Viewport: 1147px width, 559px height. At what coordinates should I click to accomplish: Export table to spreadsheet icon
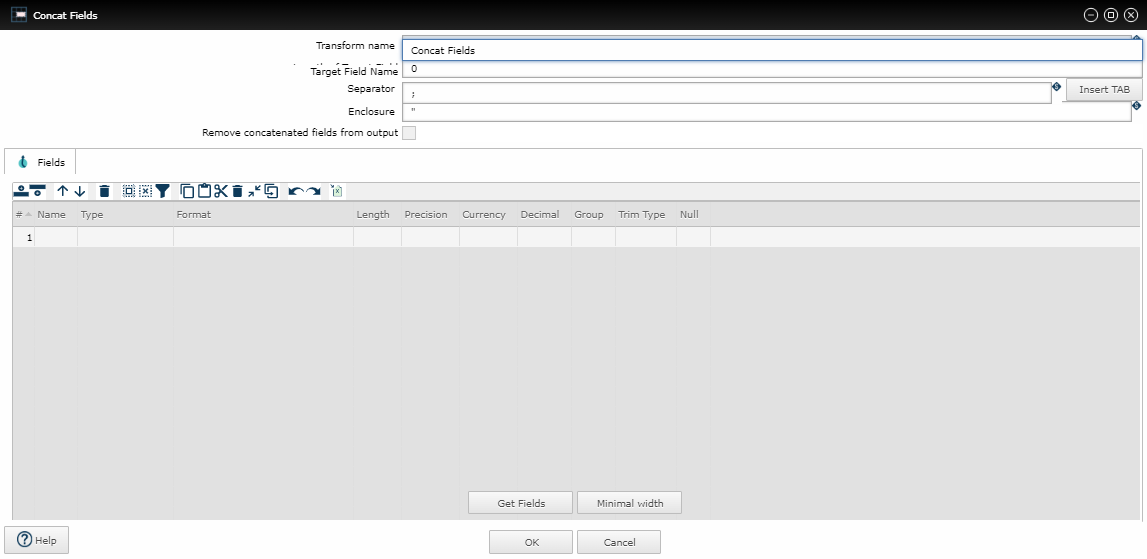pos(336,191)
